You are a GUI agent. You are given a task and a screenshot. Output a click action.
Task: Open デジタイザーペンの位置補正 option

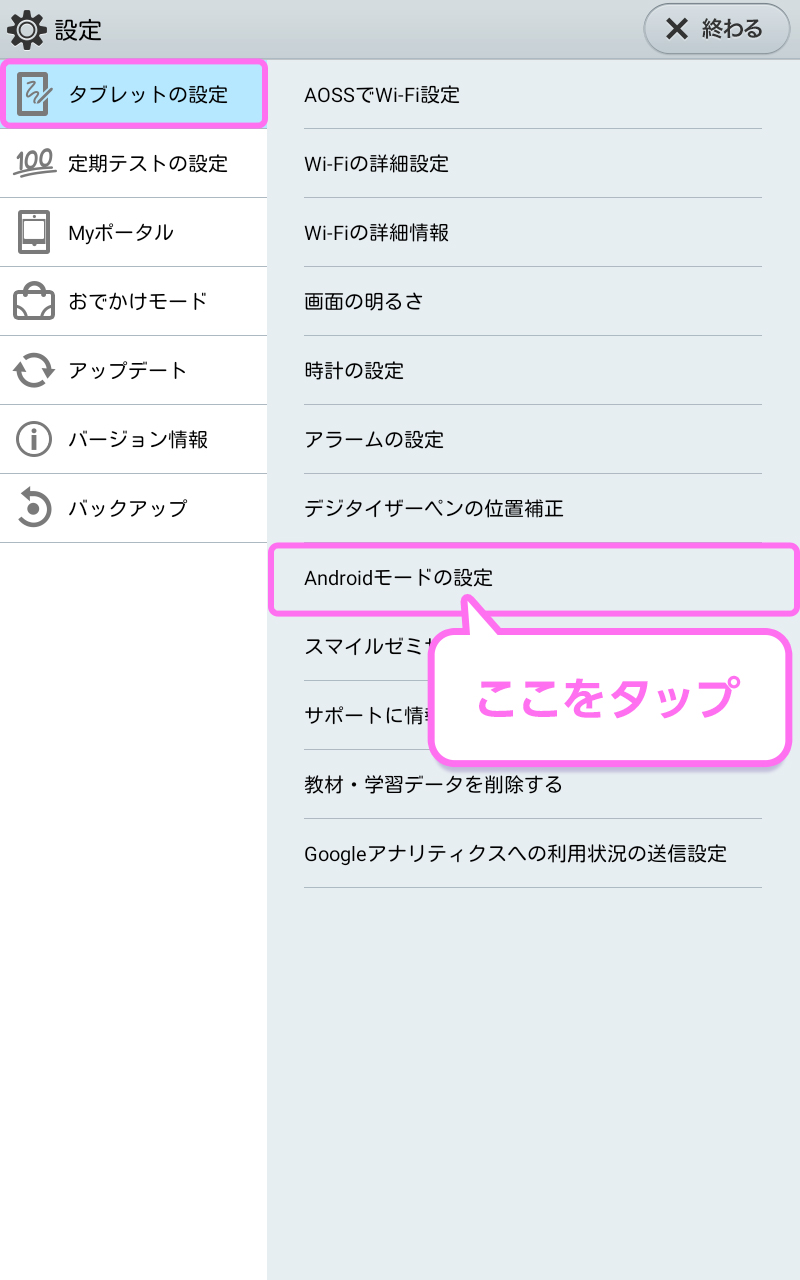point(533,509)
